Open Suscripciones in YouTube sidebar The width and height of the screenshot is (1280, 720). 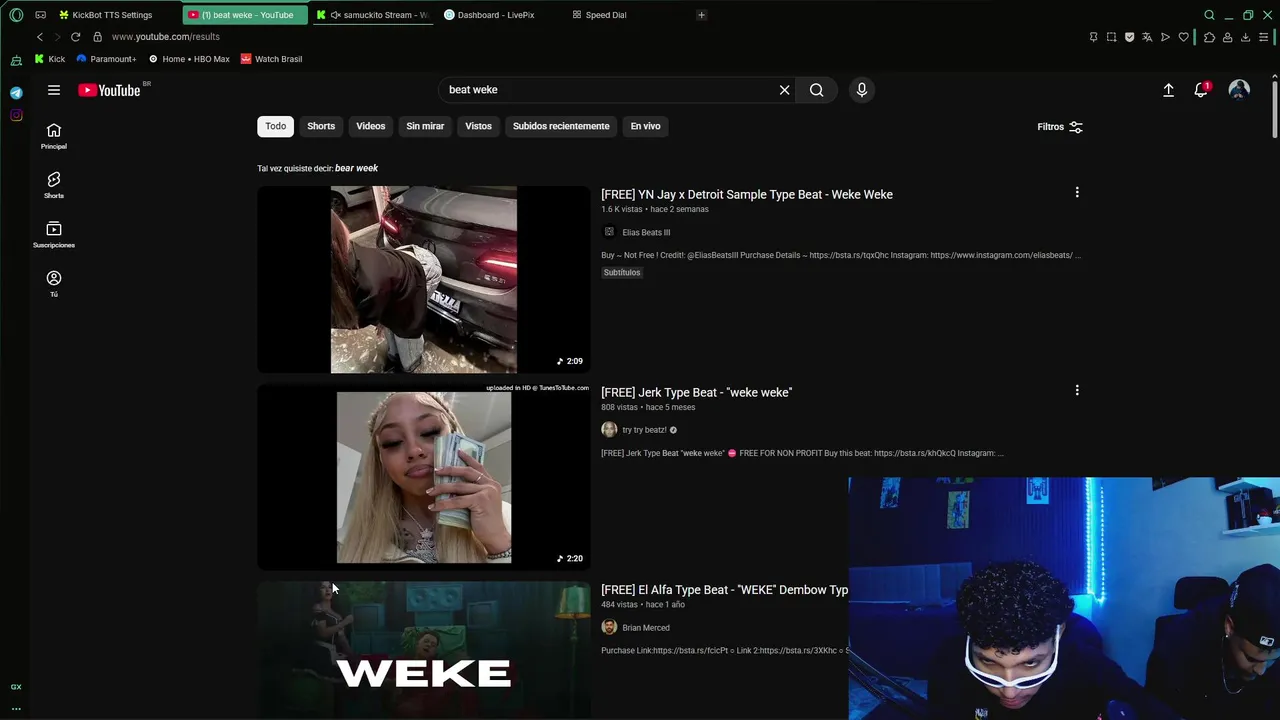point(54,234)
